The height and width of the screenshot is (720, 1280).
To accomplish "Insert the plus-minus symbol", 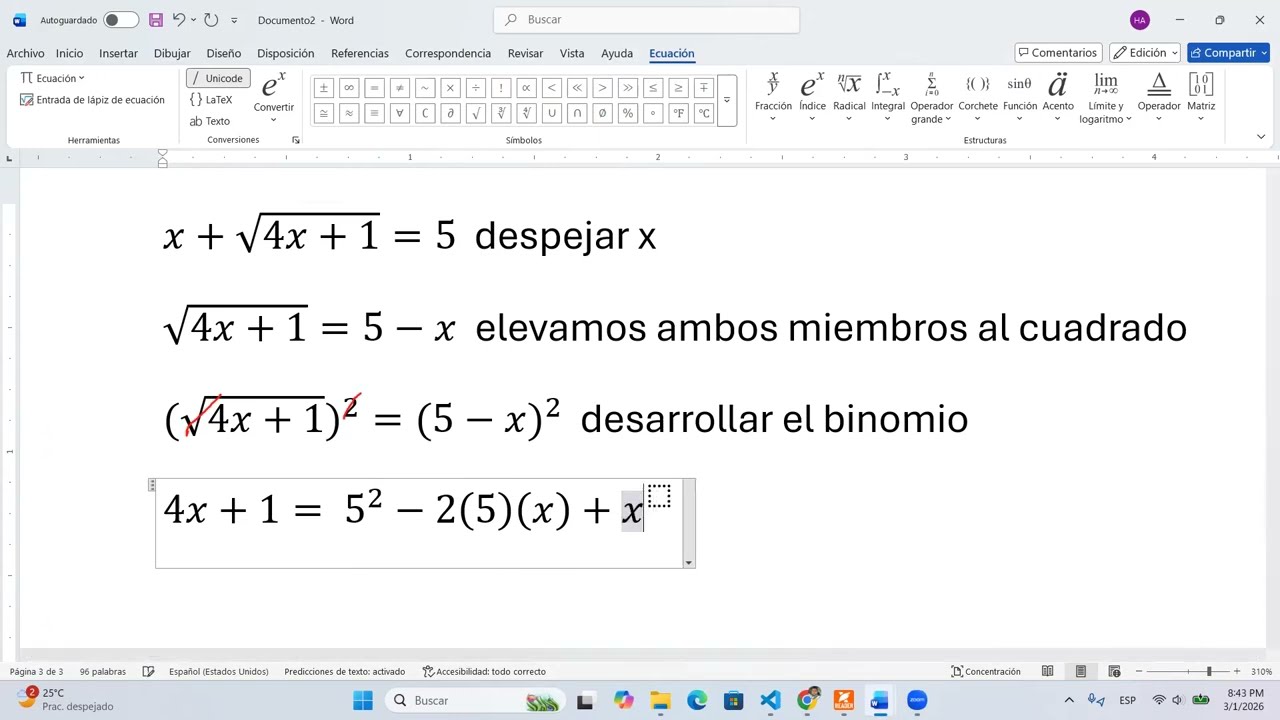I will [323, 88].
